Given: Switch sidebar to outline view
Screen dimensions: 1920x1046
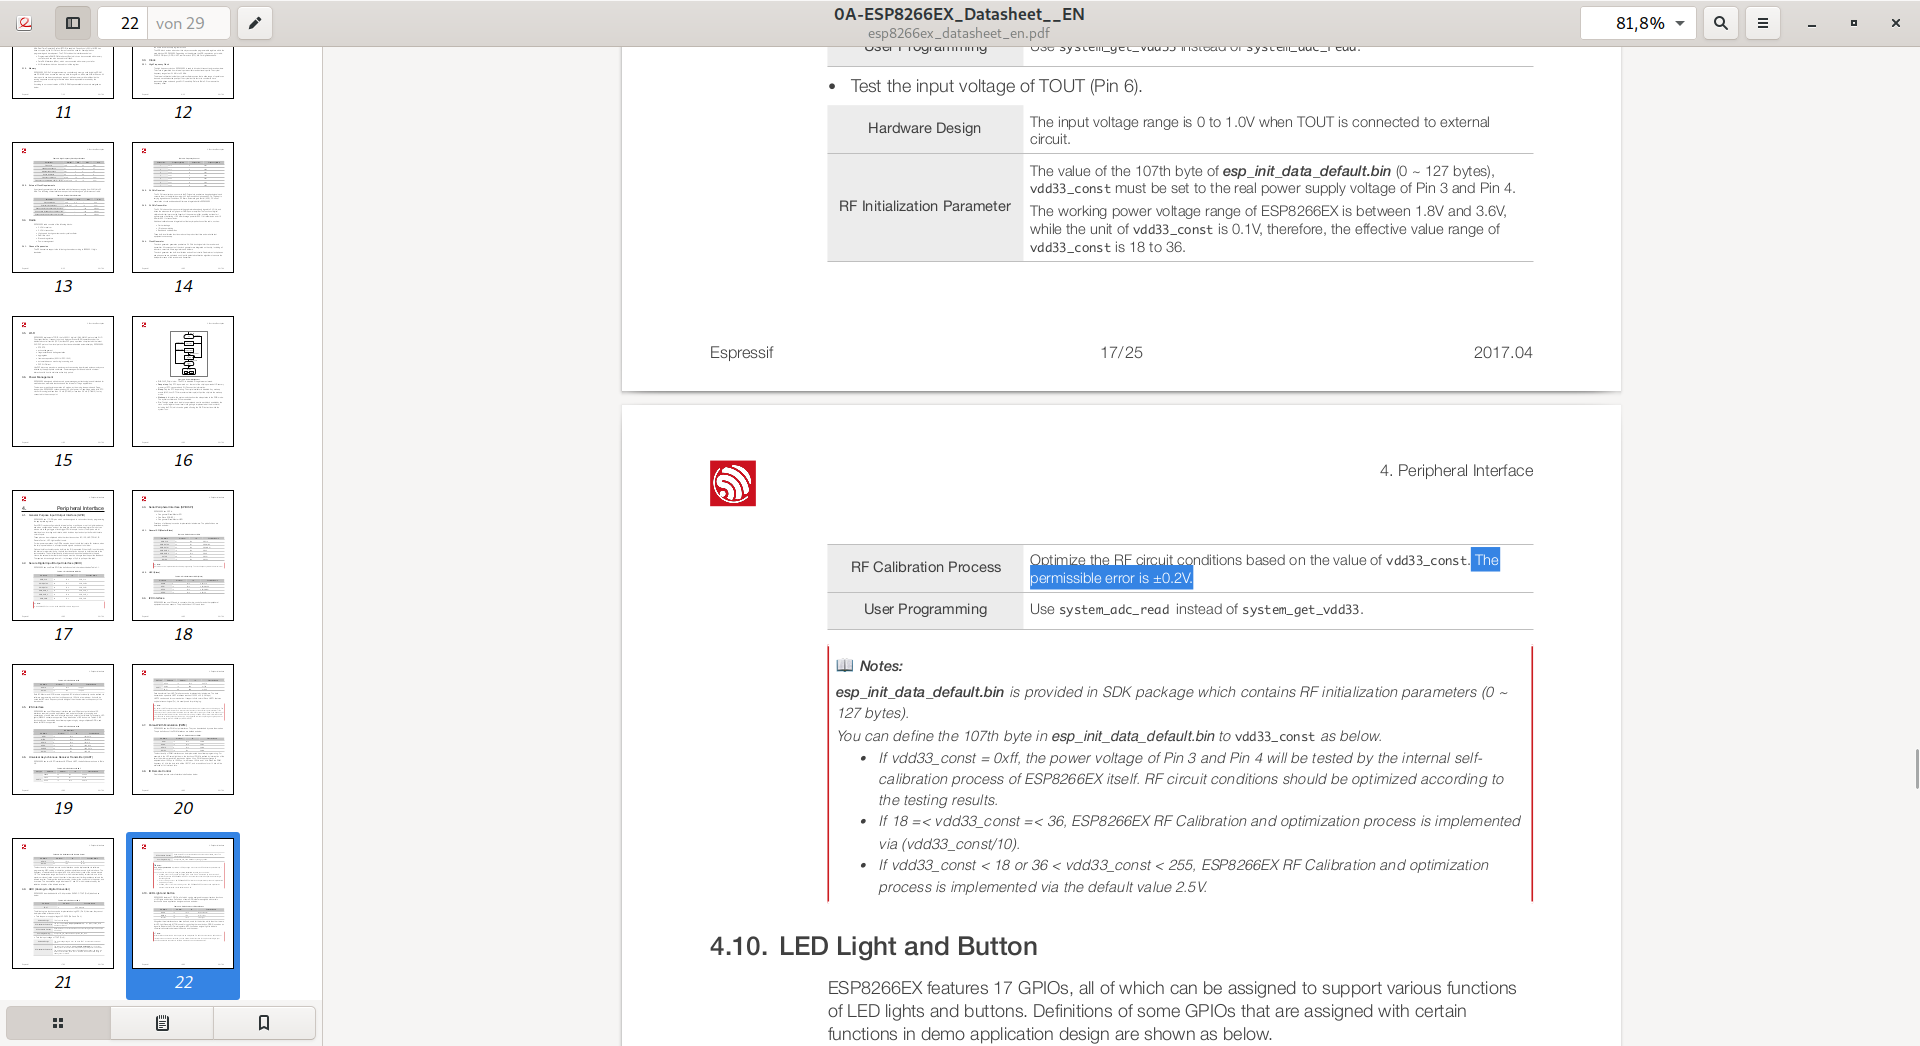Looking at the screenshot, I should [x=162, y=1023].
